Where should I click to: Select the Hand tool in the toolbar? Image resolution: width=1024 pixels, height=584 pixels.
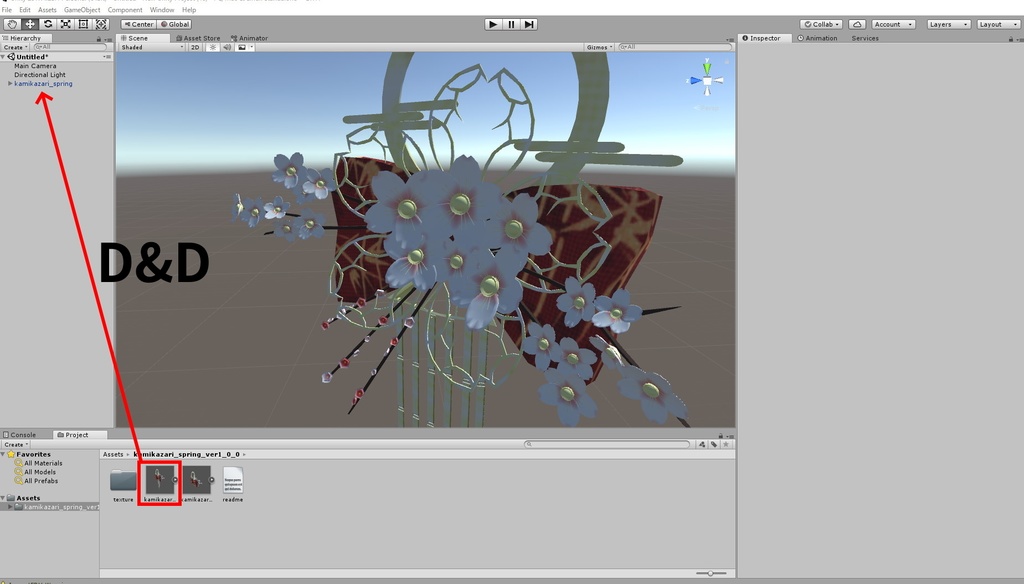tap(12, 24)
